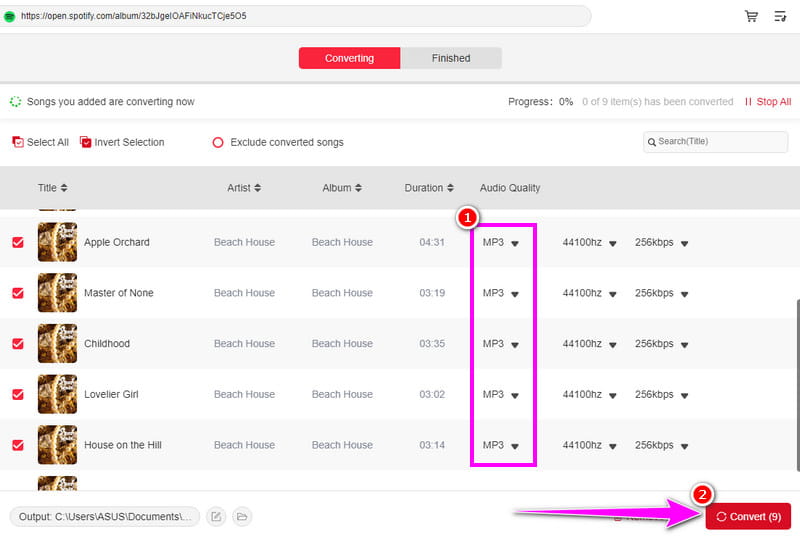The image size is (800, 537).
Task: Open the output folder icon
Action: [242, 517]
